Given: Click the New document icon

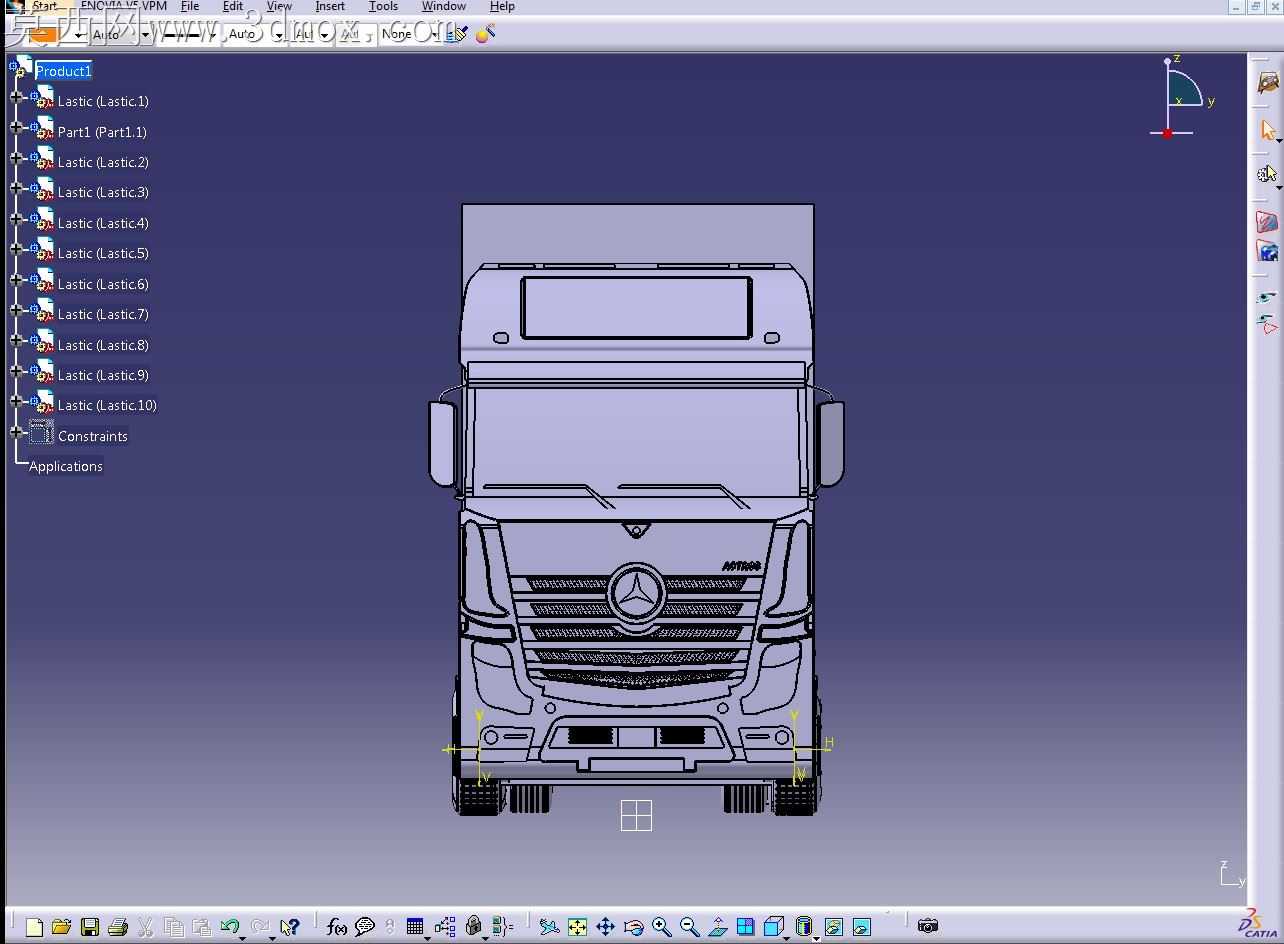Looking at the screenshot, I should [x=34, y=927].
